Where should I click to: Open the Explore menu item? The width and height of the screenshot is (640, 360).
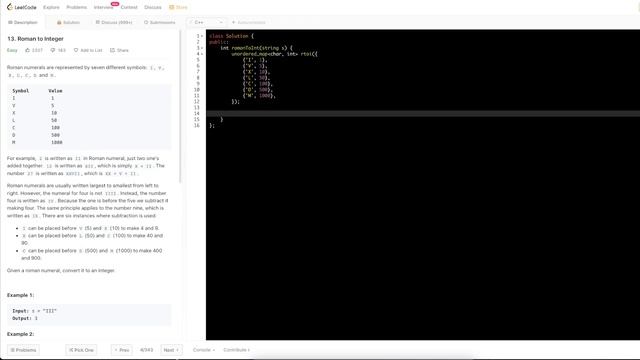point(51,7)
